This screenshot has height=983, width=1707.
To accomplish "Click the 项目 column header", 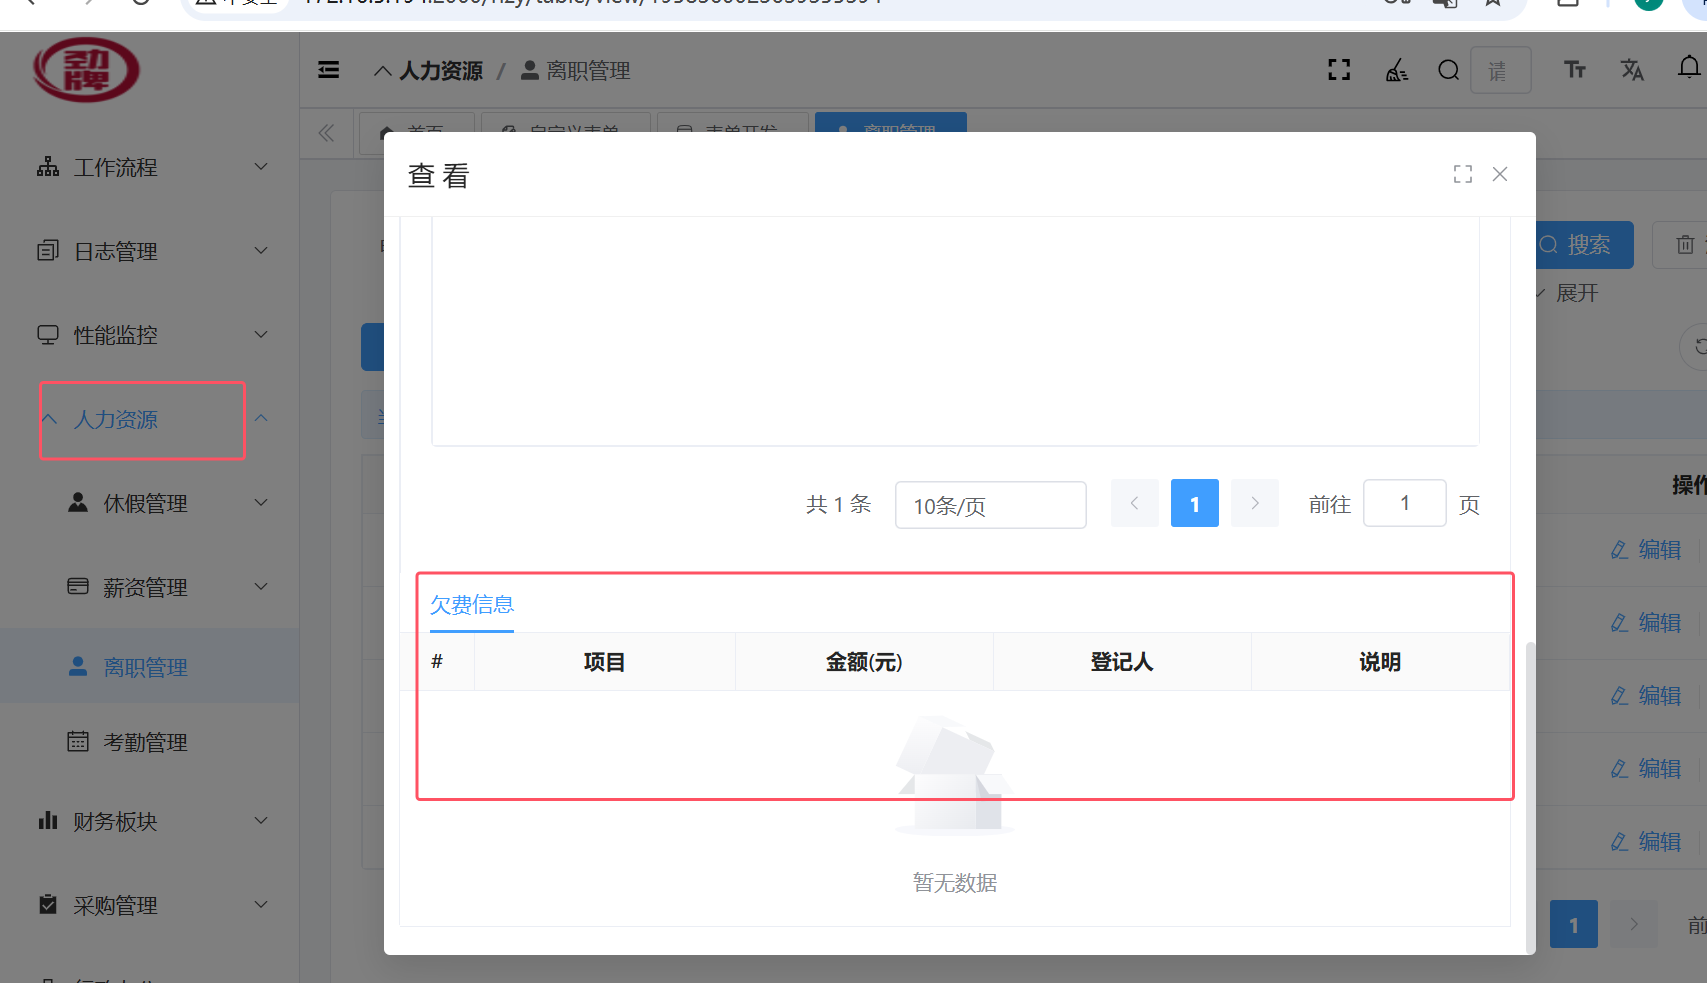I will pyautogui.click(x=605, y=662).
